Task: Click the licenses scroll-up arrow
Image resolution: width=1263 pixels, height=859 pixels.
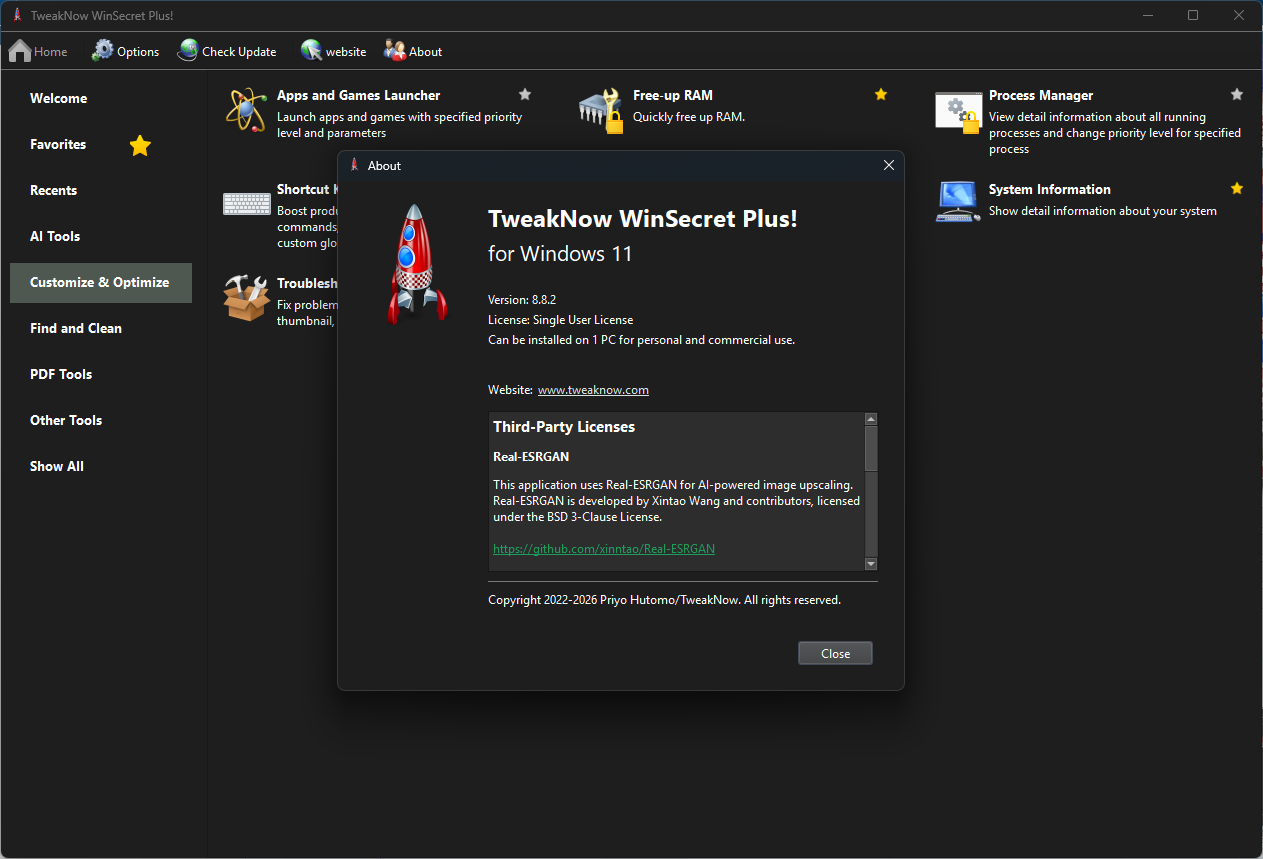Action: click(x=870, y=420)
